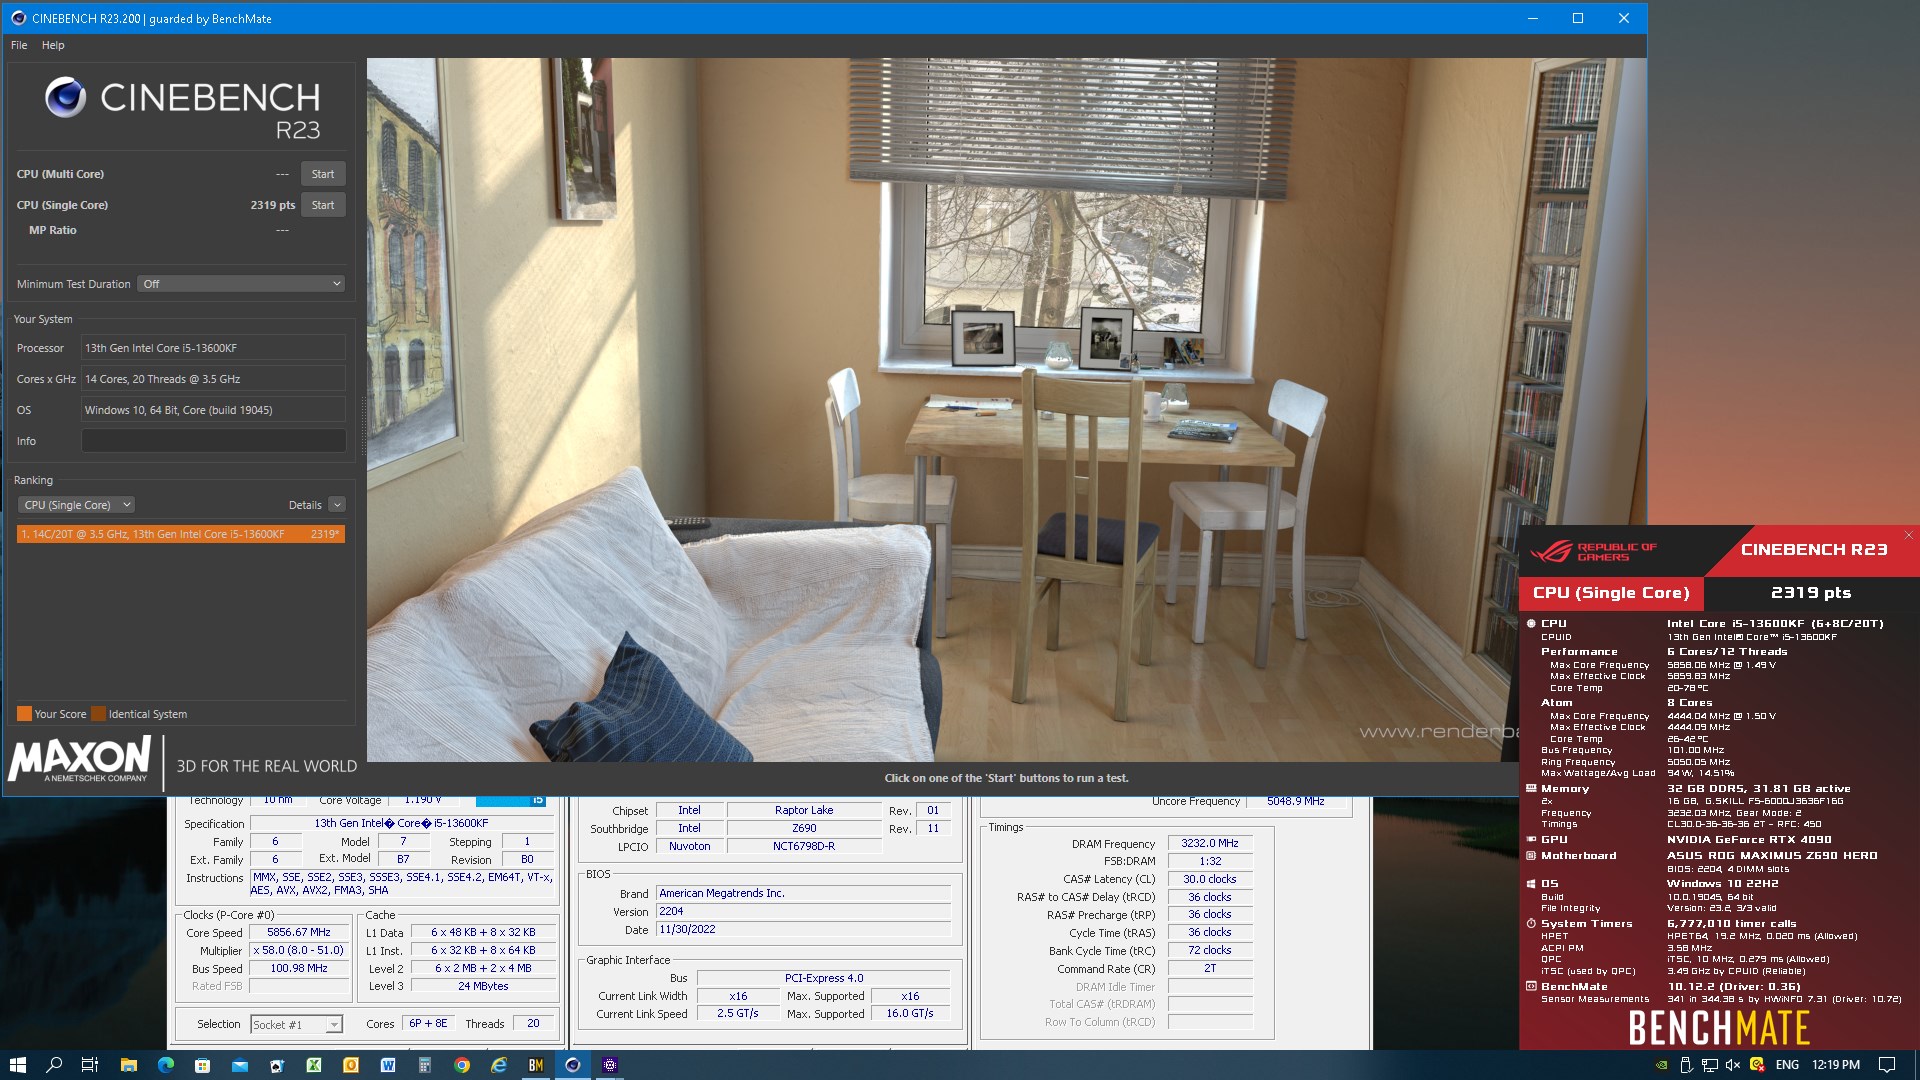The width and height of the screenshot is (1920, 1080).
Task: Click CPU-Z Level 3 cache 24 MBytes
Action: [483, 986]
